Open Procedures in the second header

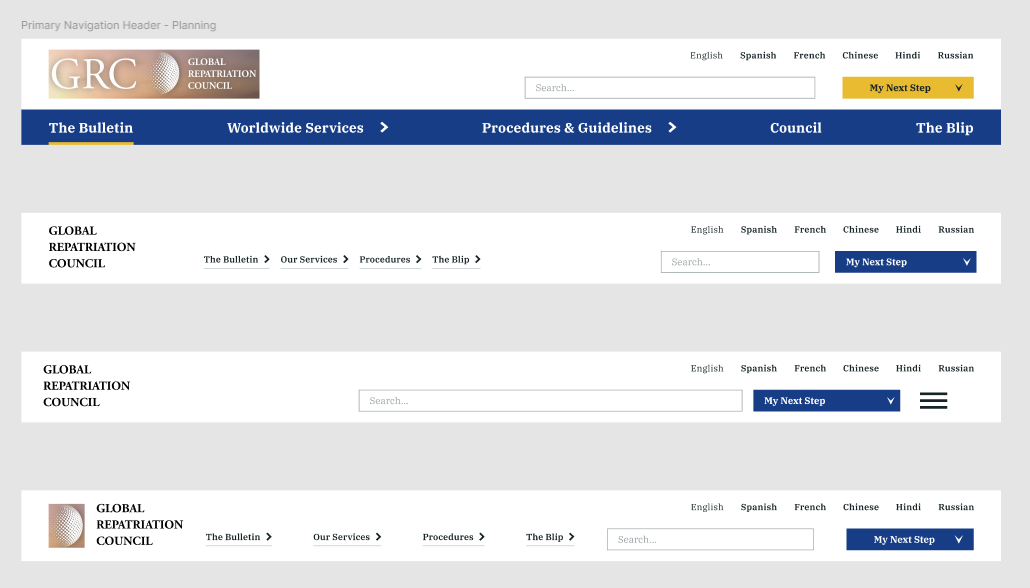pos(384,260)
